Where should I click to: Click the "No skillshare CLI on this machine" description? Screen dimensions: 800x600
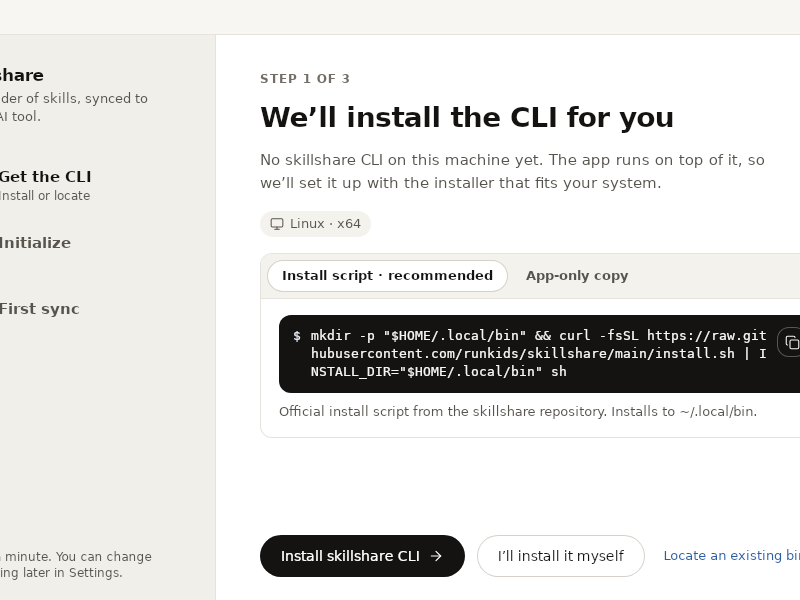pyautogui.click(x=512, y=171)
